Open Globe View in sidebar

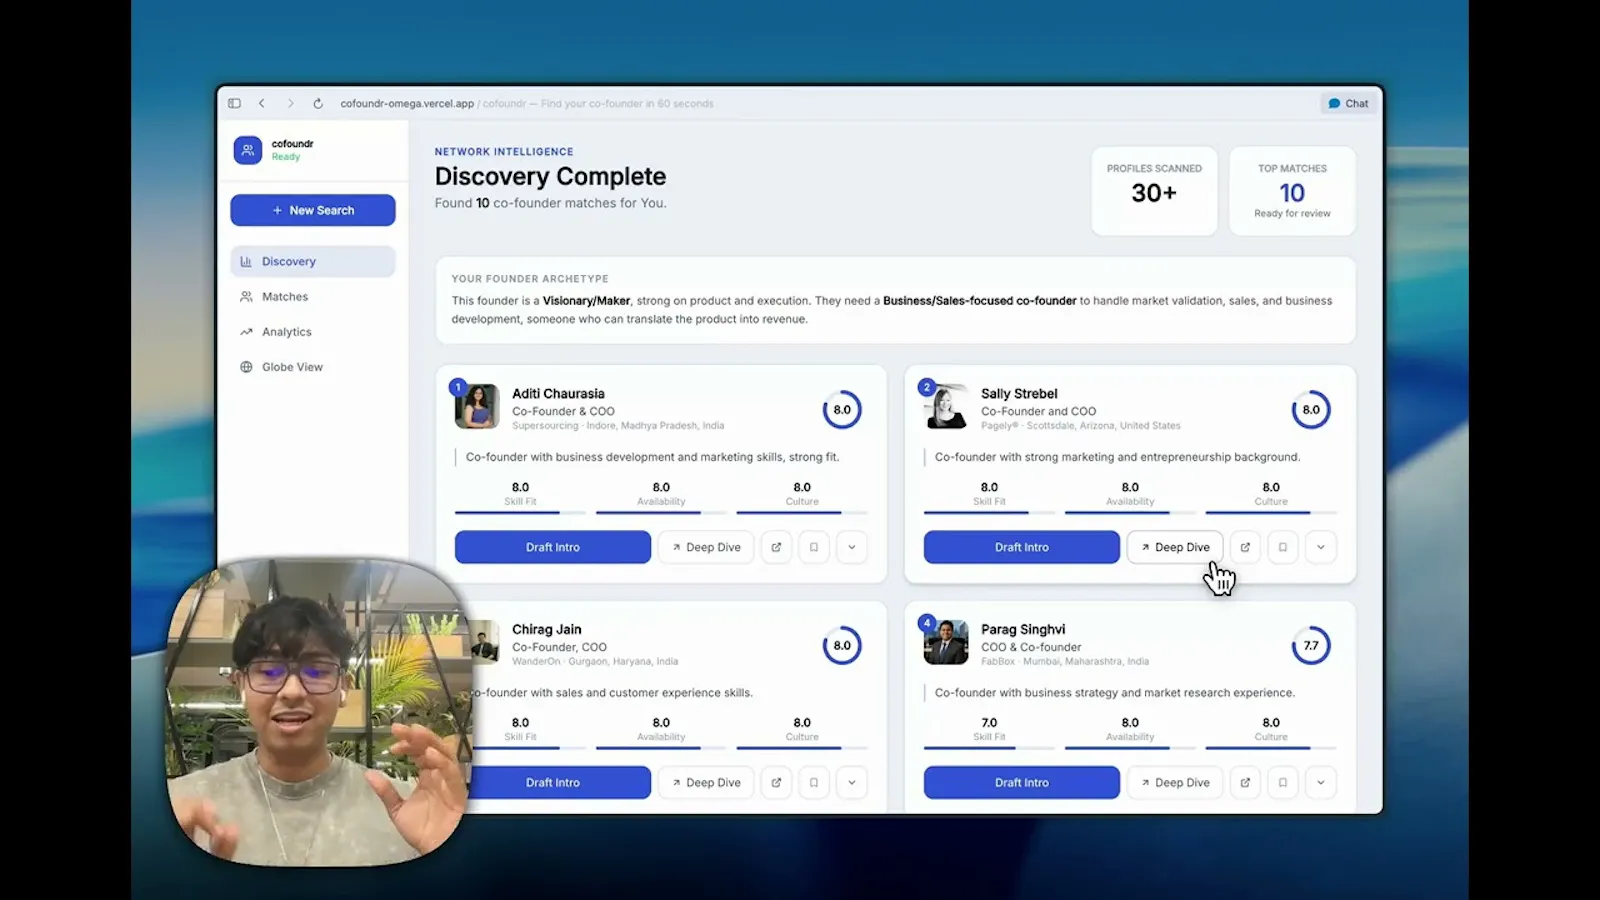tap(313, 367)
